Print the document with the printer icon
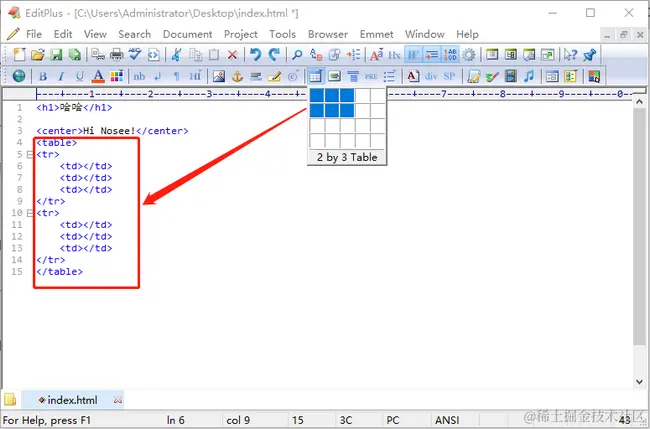Viewport: 650px width, 429px height. [116, 54]
